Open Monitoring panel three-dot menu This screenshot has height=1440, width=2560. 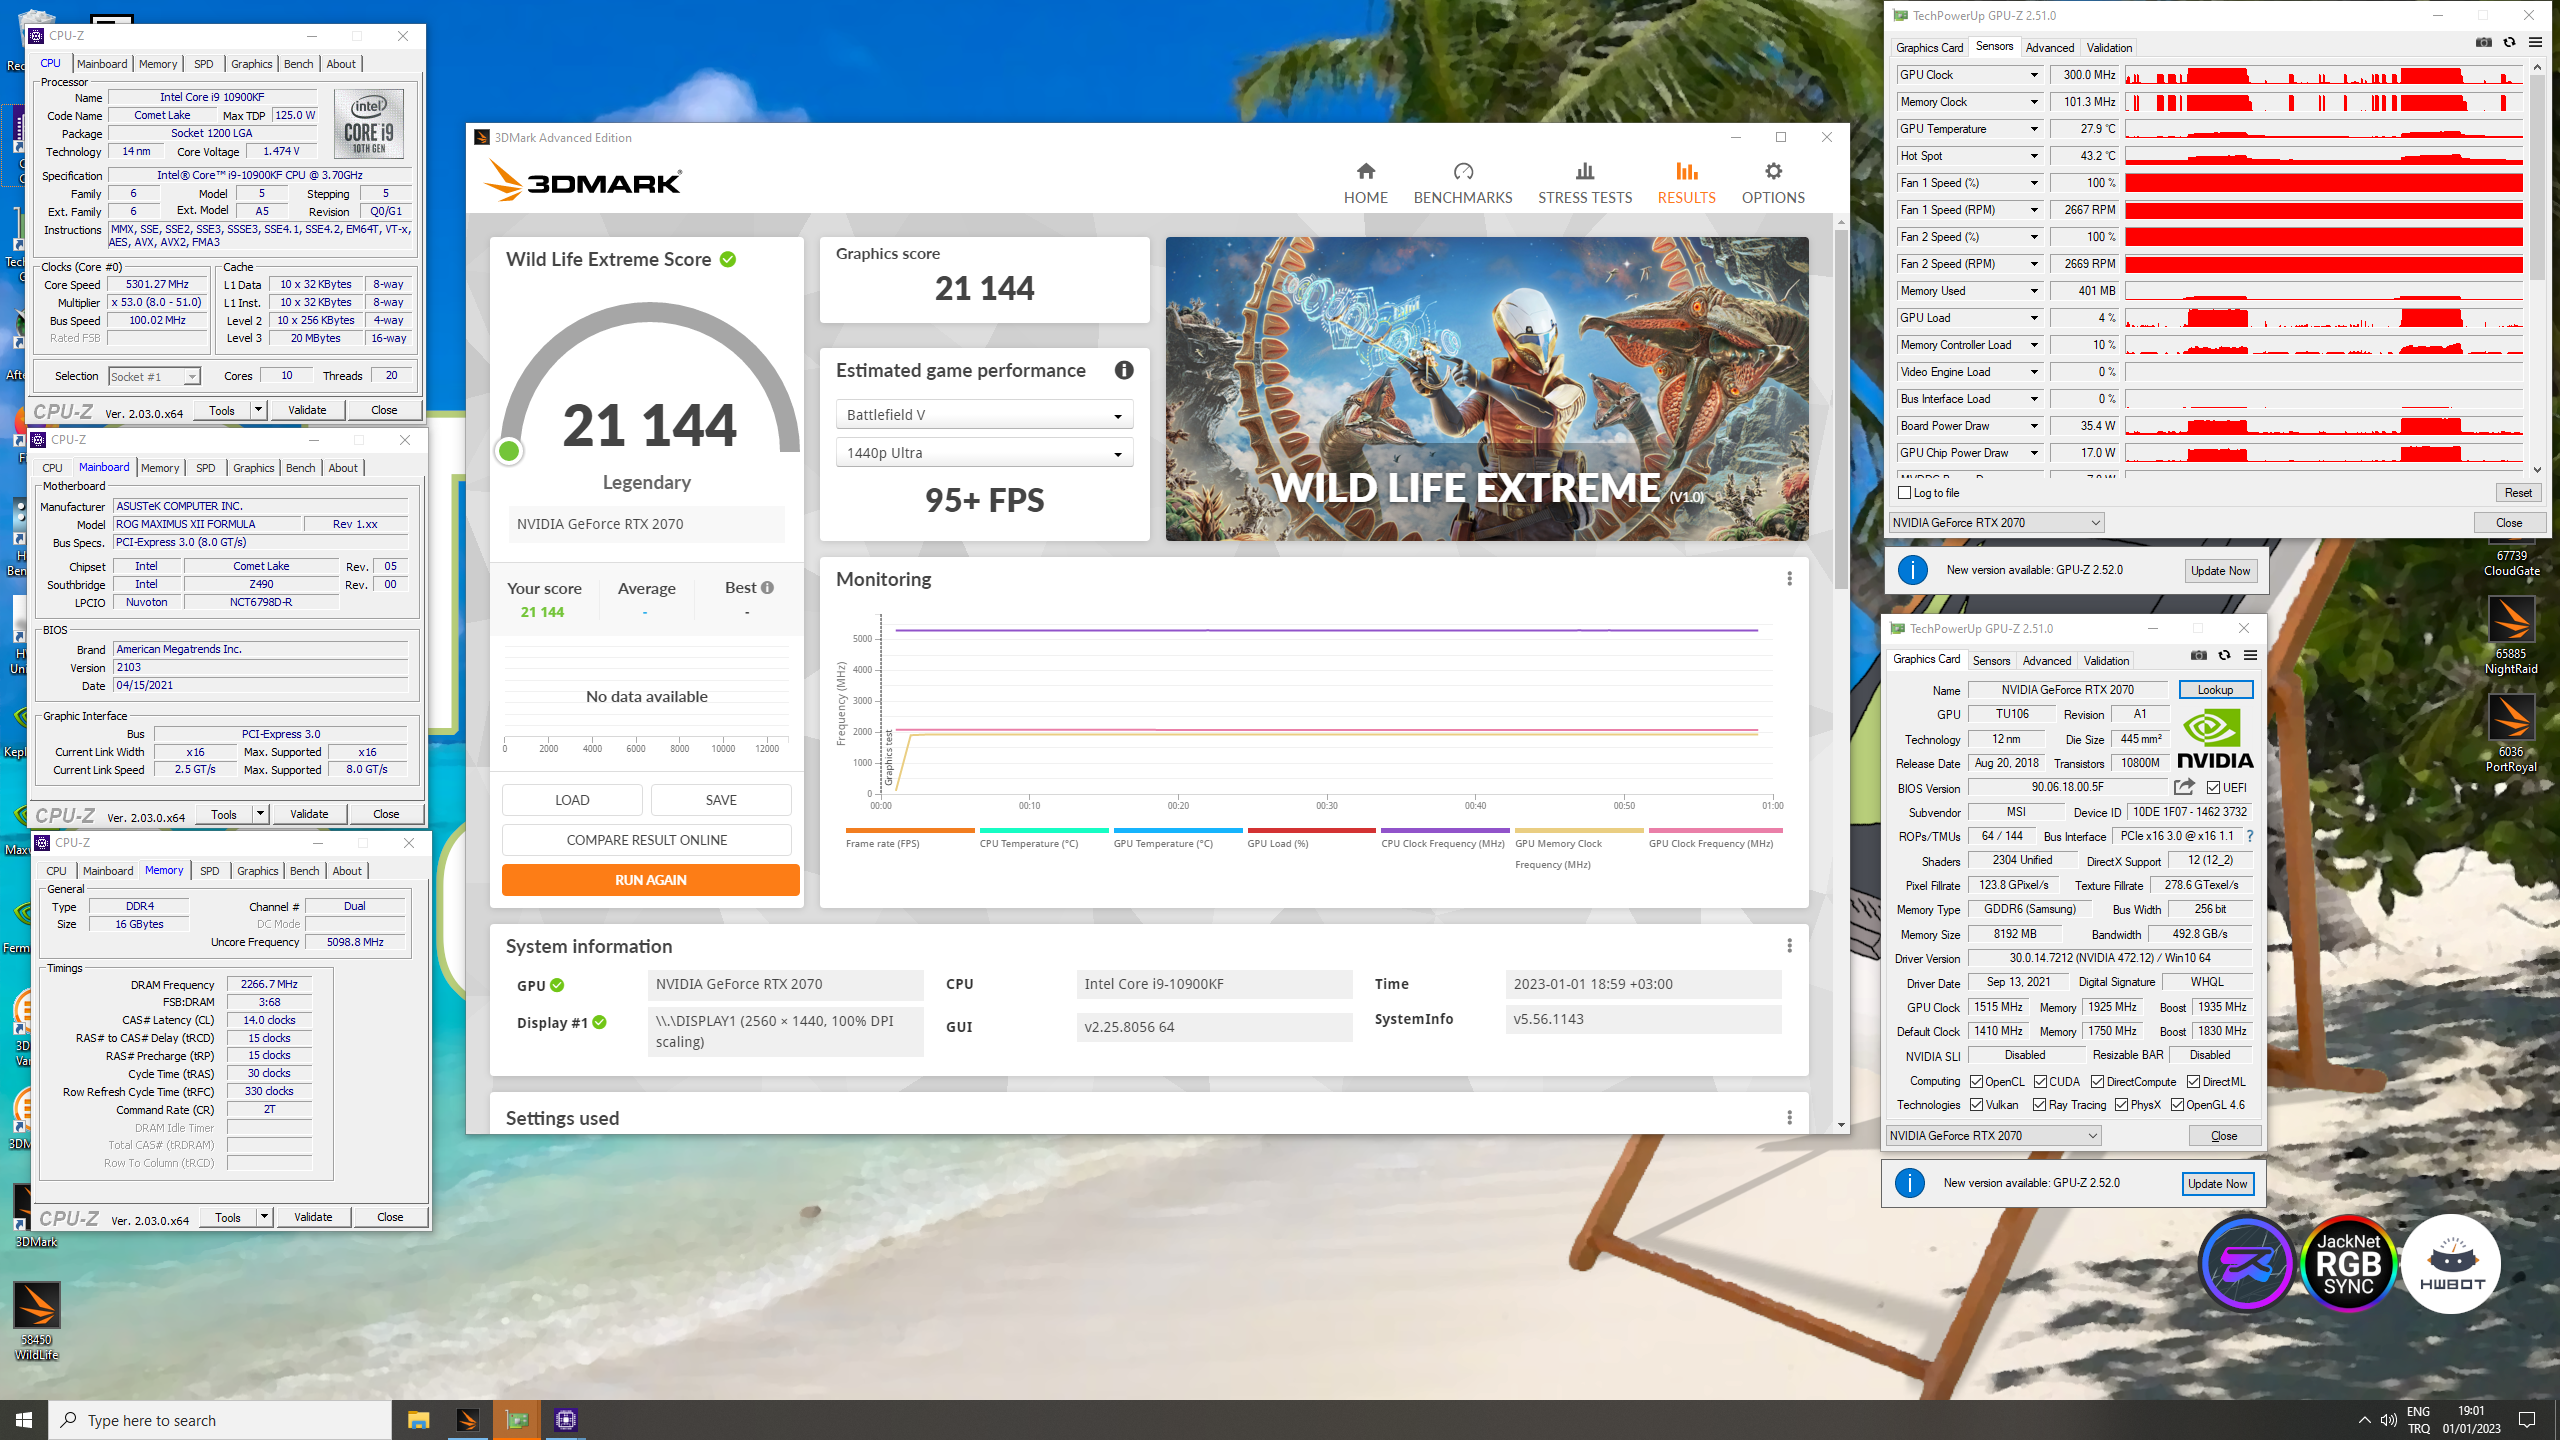[x=1789, y=579]
